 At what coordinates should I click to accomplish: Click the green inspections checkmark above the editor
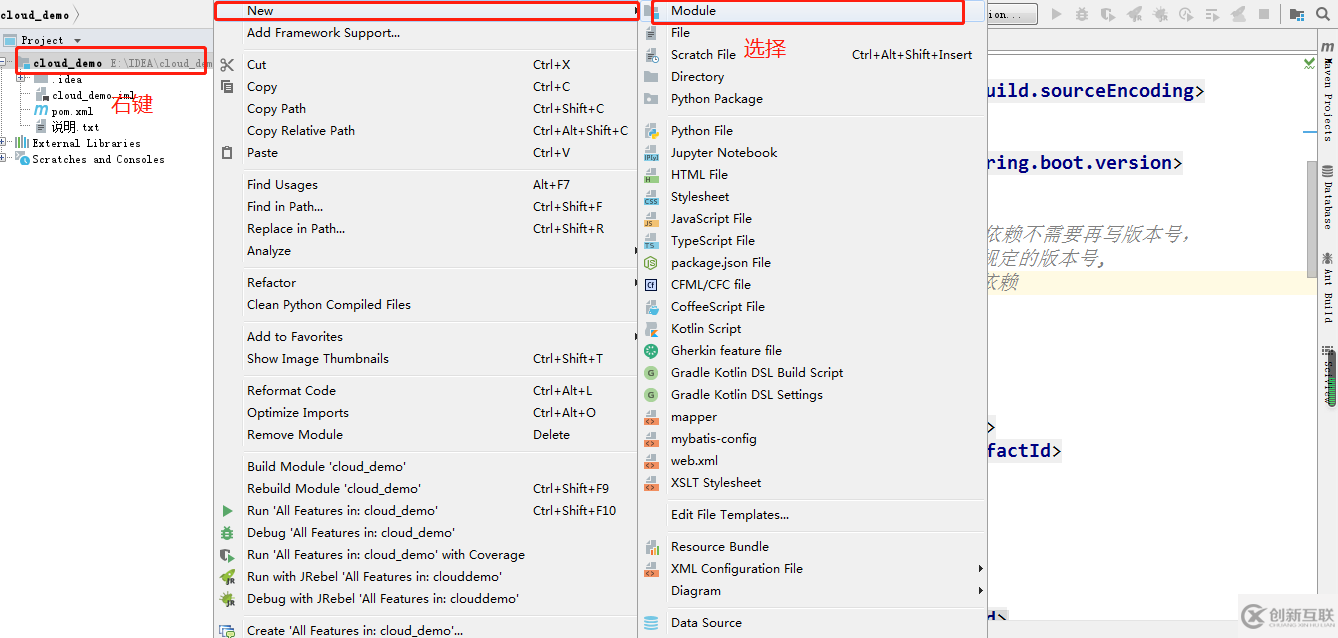pos(1308,62)
